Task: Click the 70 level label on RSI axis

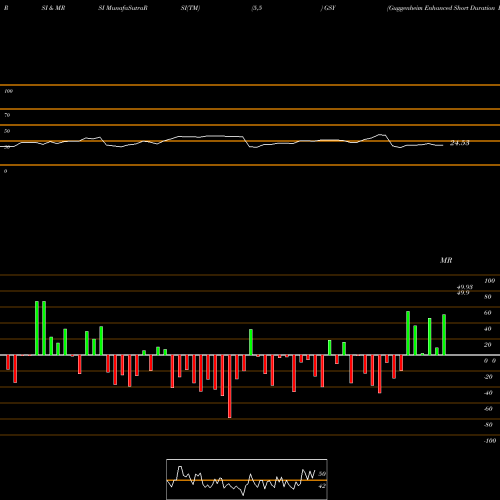Action: (x=7, y=115)
